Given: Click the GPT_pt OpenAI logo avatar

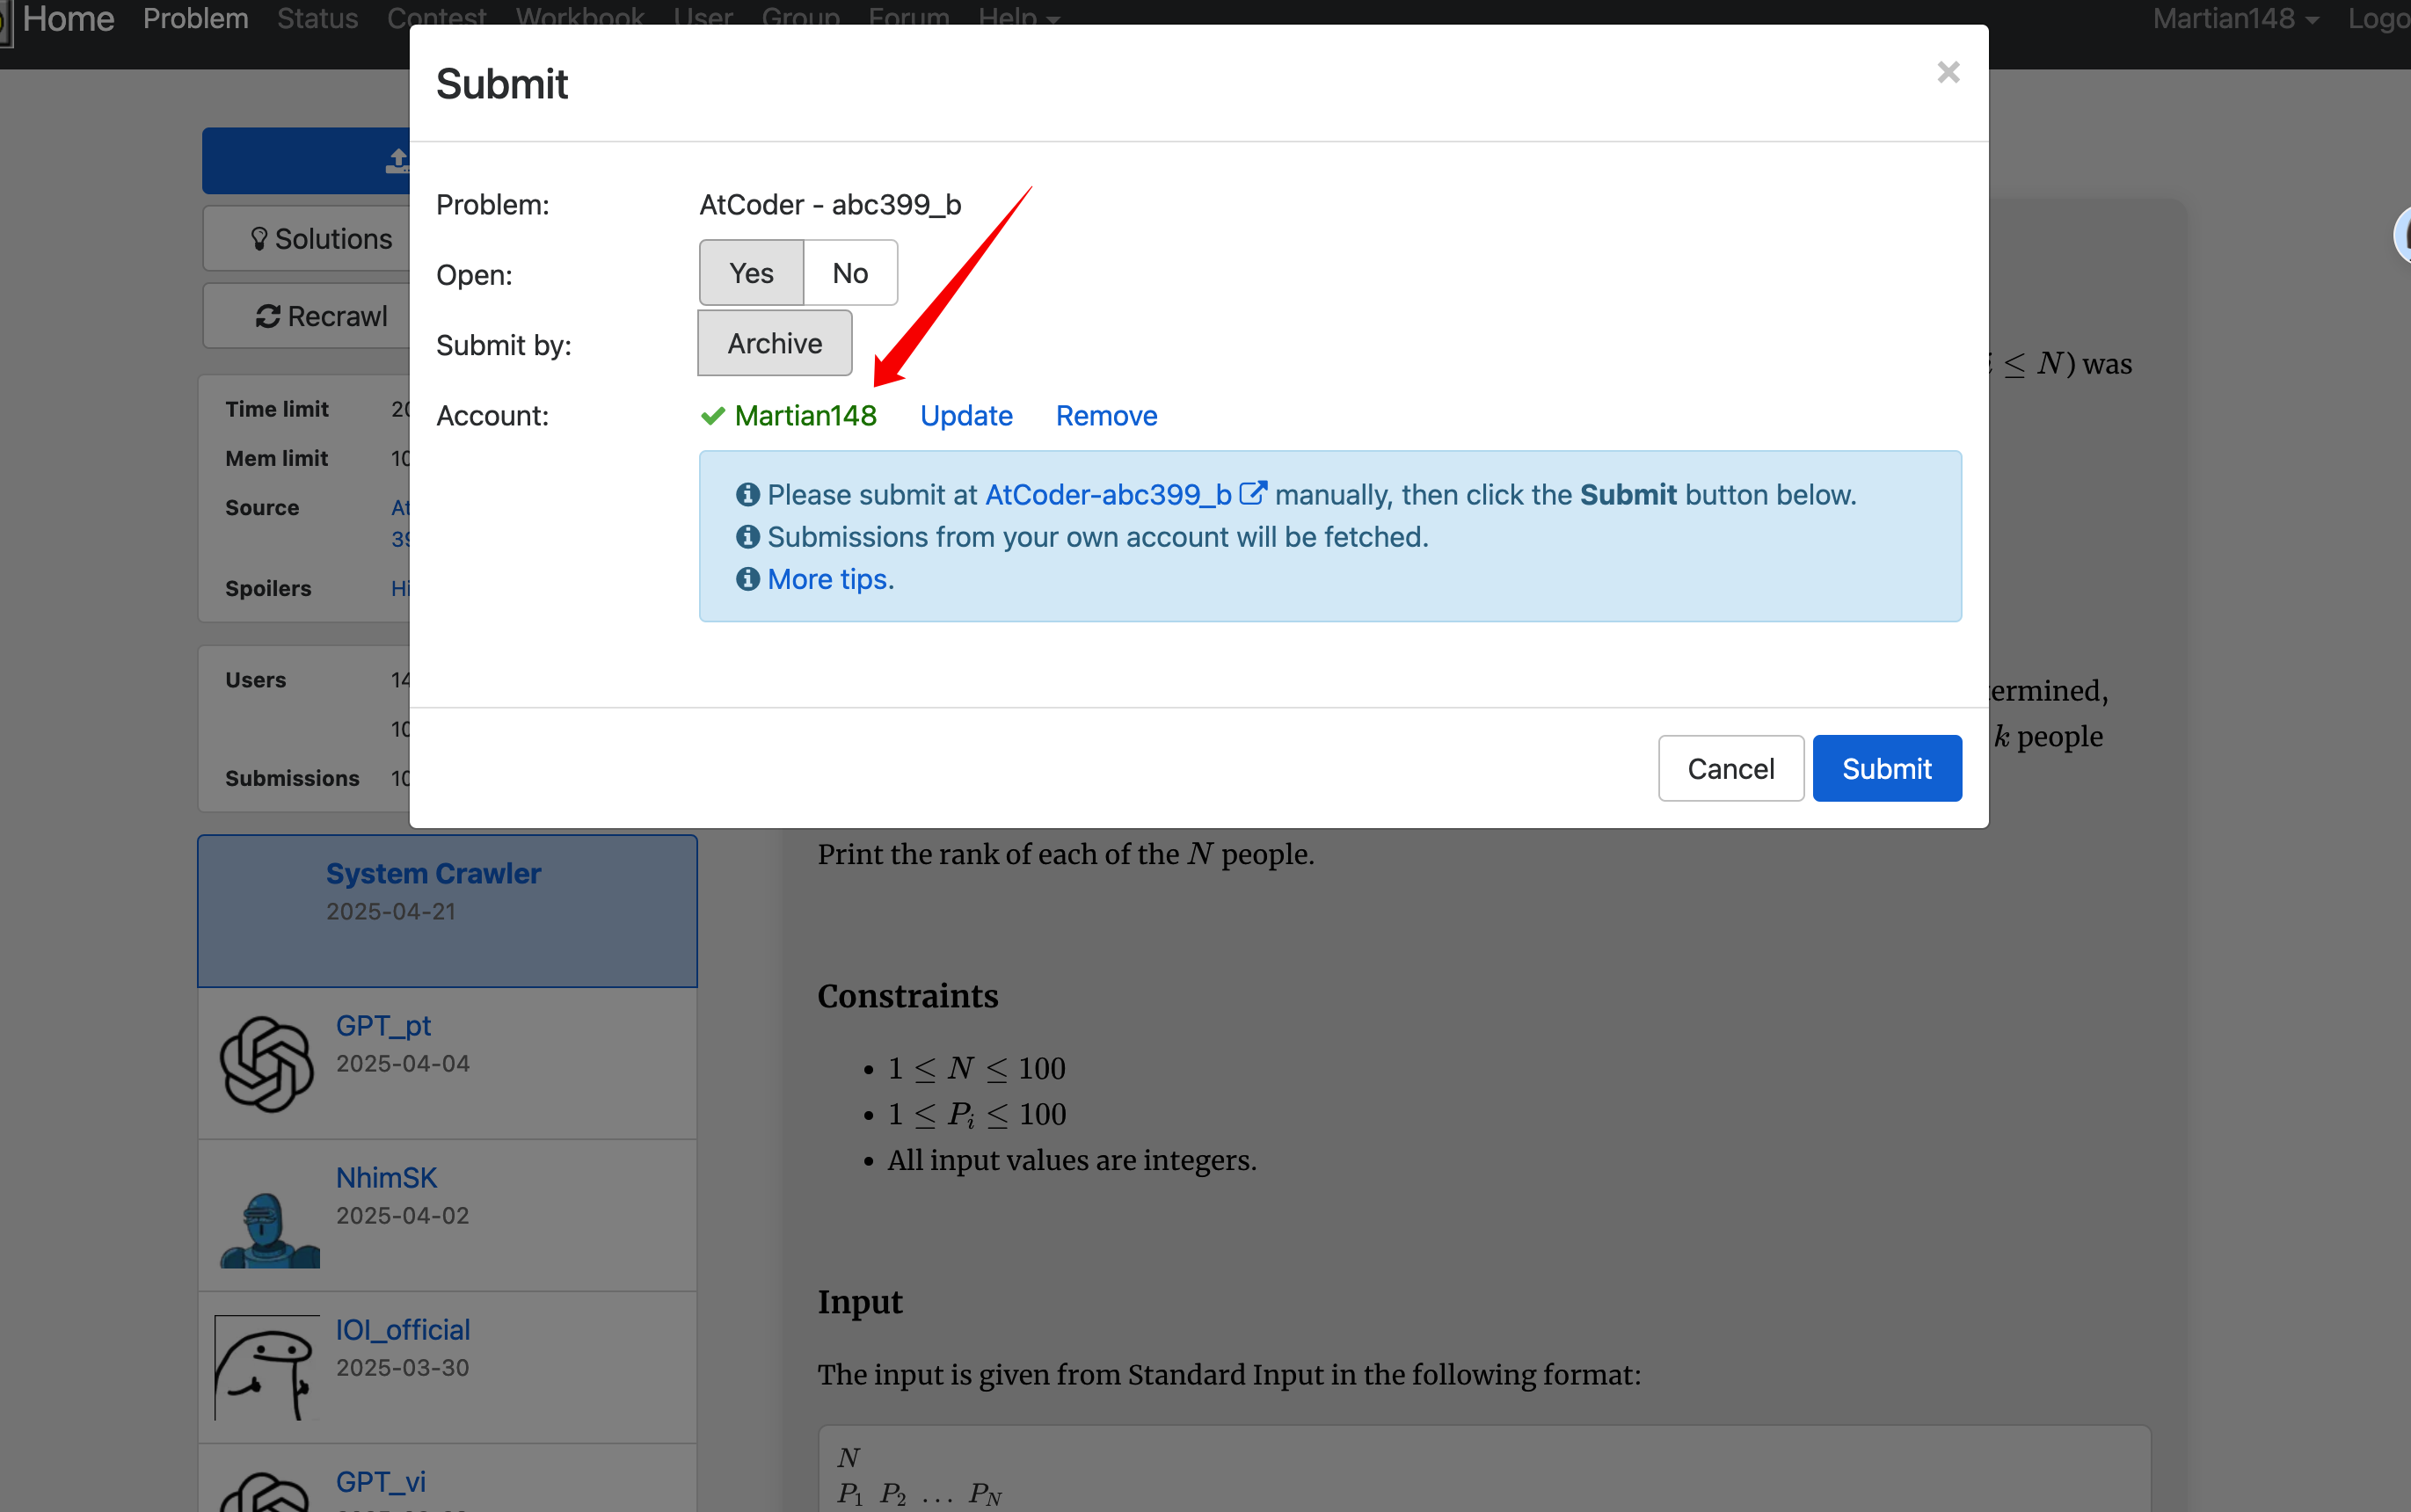Looking at the screenshot, I should point(267,1064).
